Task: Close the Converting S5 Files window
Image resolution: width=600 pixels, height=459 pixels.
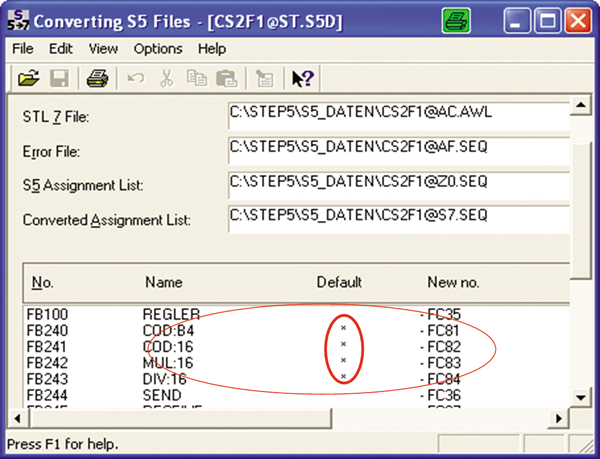Action: tap(578, 21)
